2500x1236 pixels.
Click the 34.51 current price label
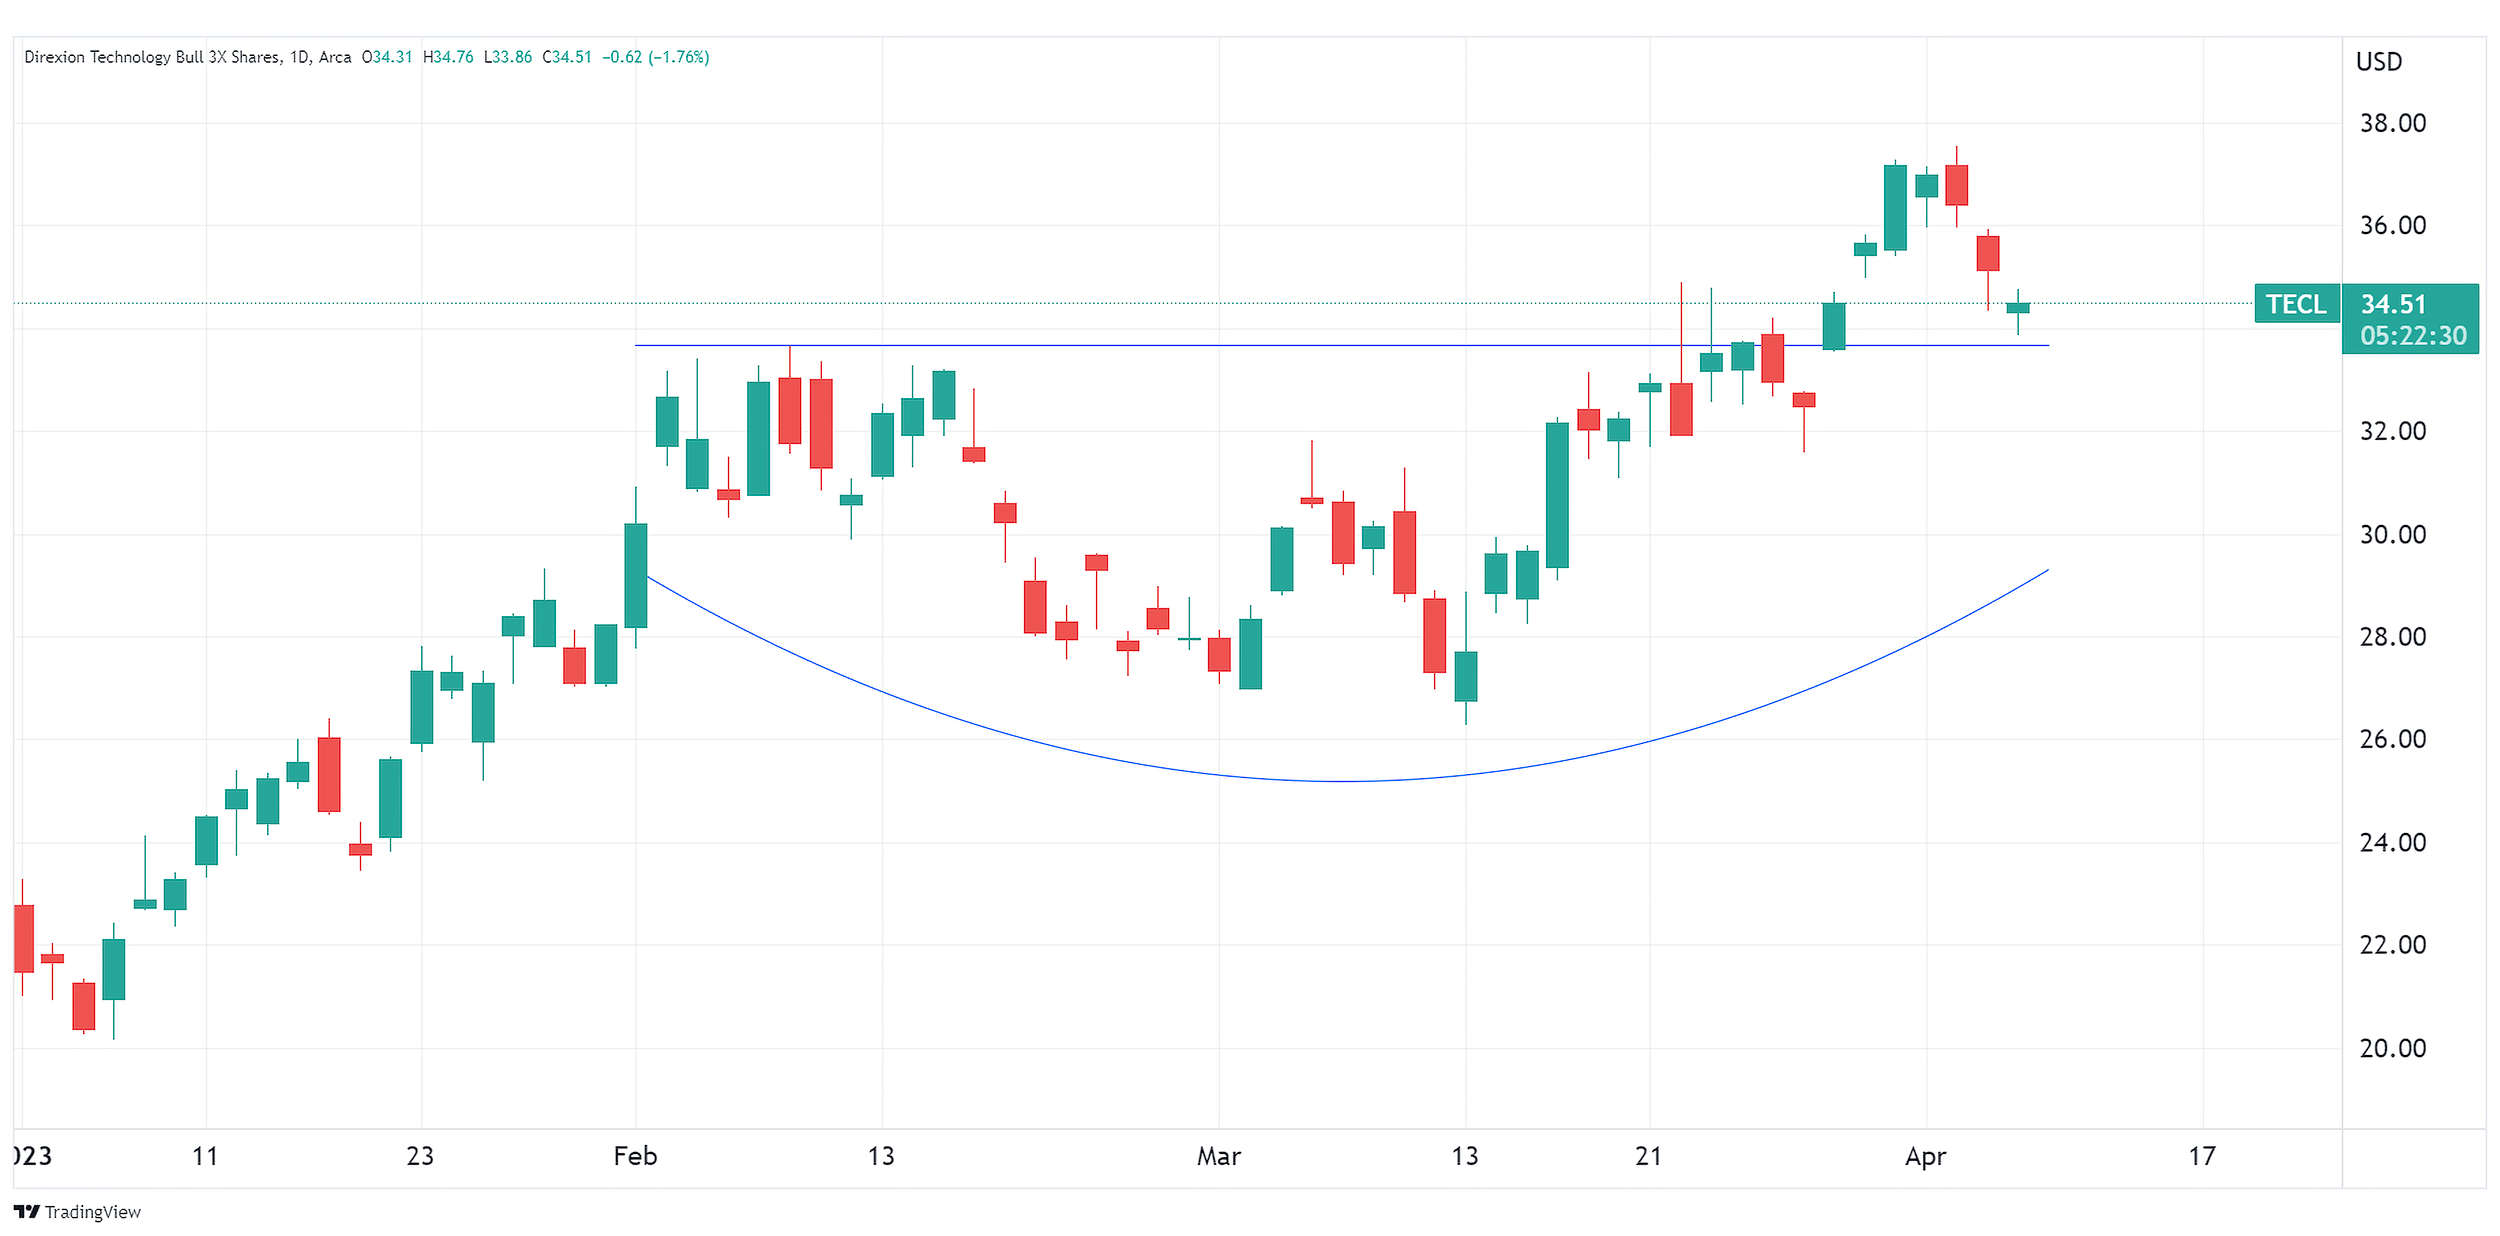click(2393, 304)
